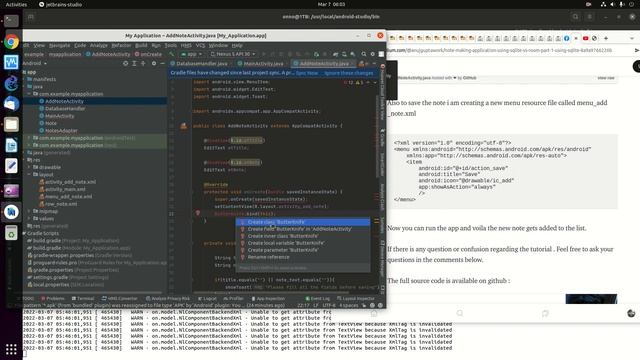
Task: Open the Build menu
Action: (141, 45)
